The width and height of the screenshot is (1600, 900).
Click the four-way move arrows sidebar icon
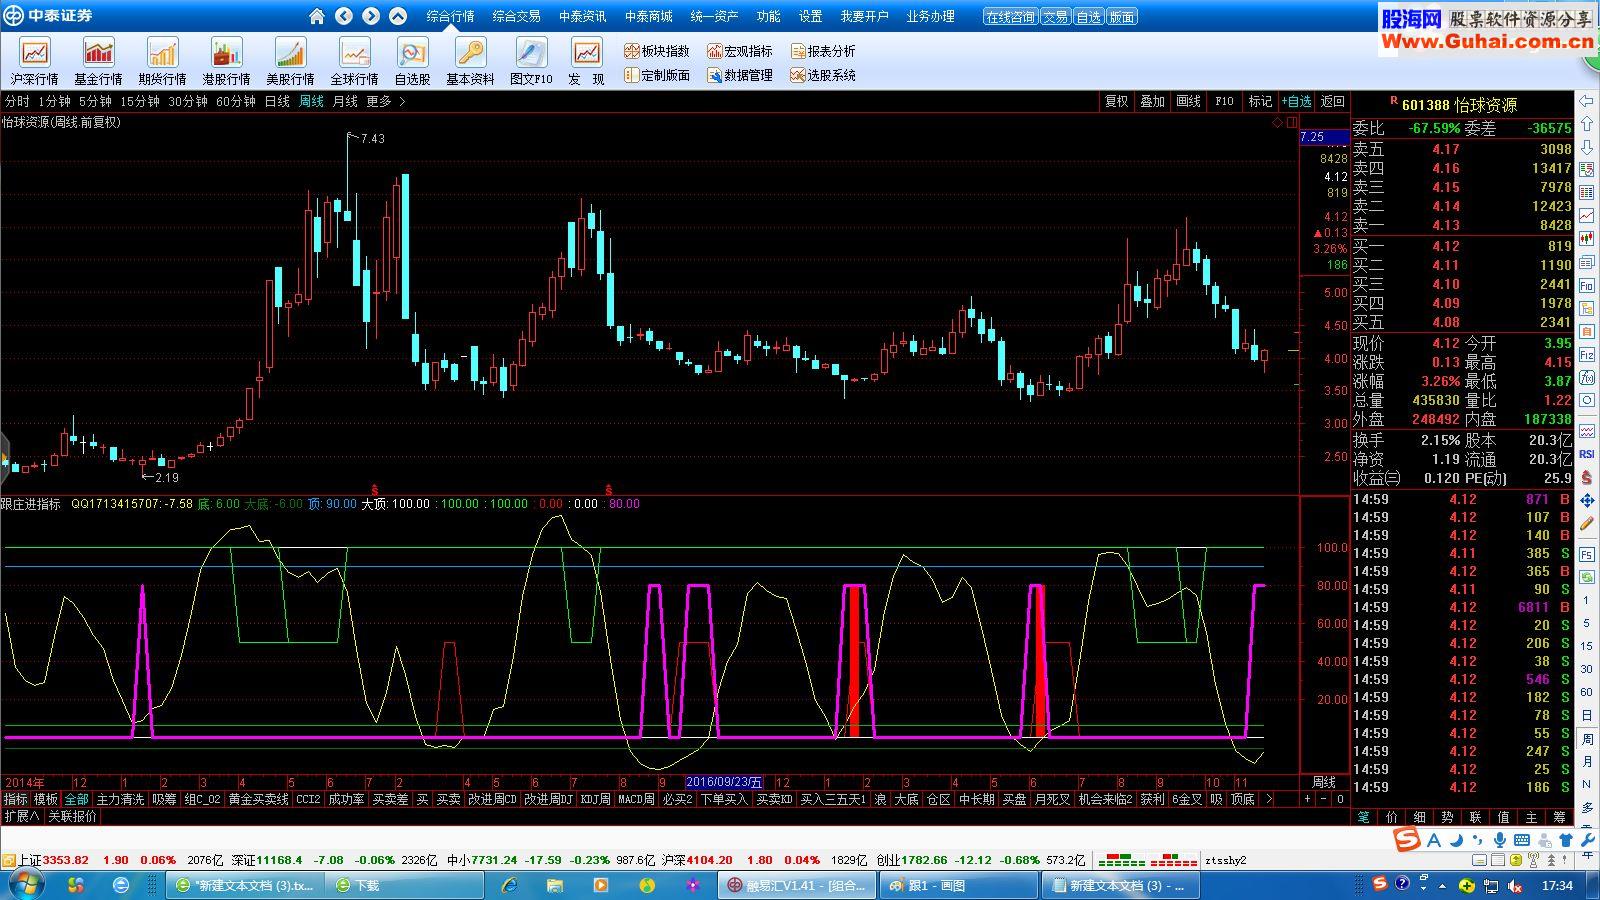[x=1587, y=501]
